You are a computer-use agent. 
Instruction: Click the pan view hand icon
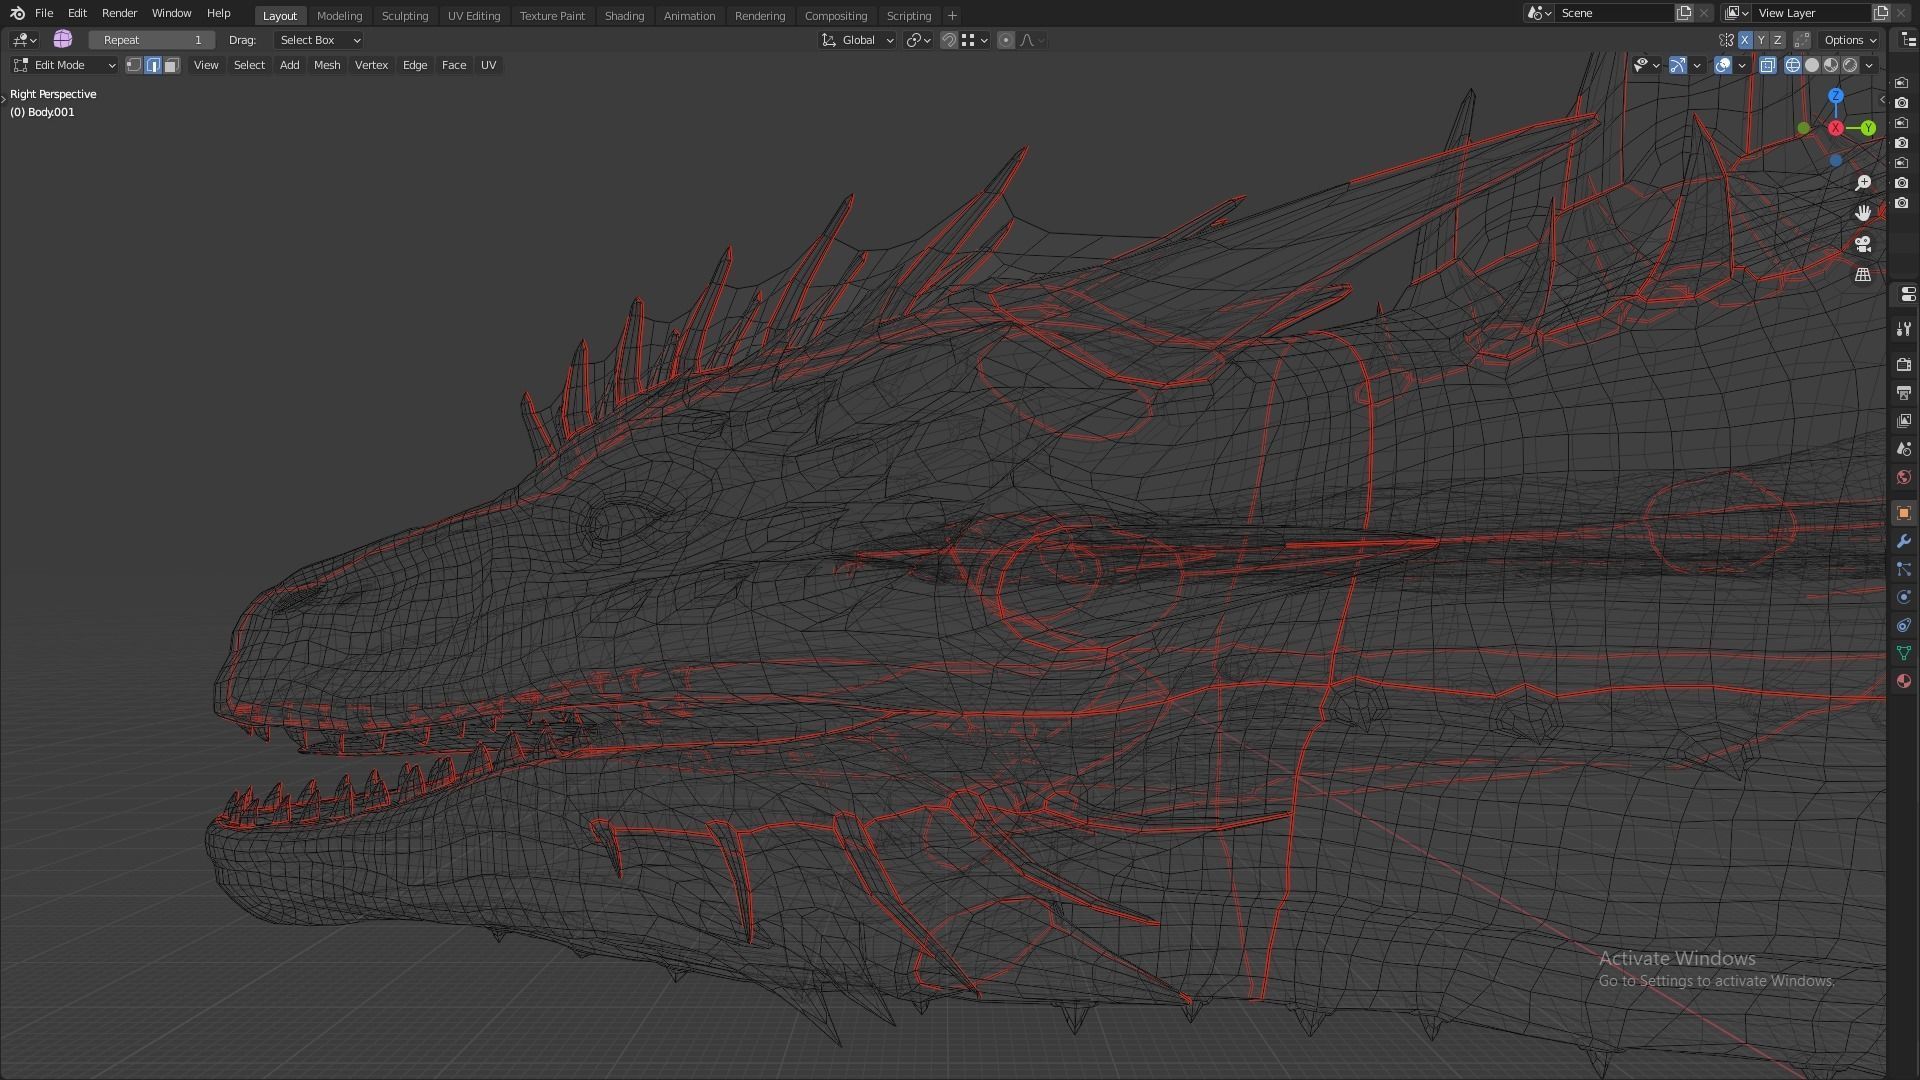click(x=1863, y=213)
